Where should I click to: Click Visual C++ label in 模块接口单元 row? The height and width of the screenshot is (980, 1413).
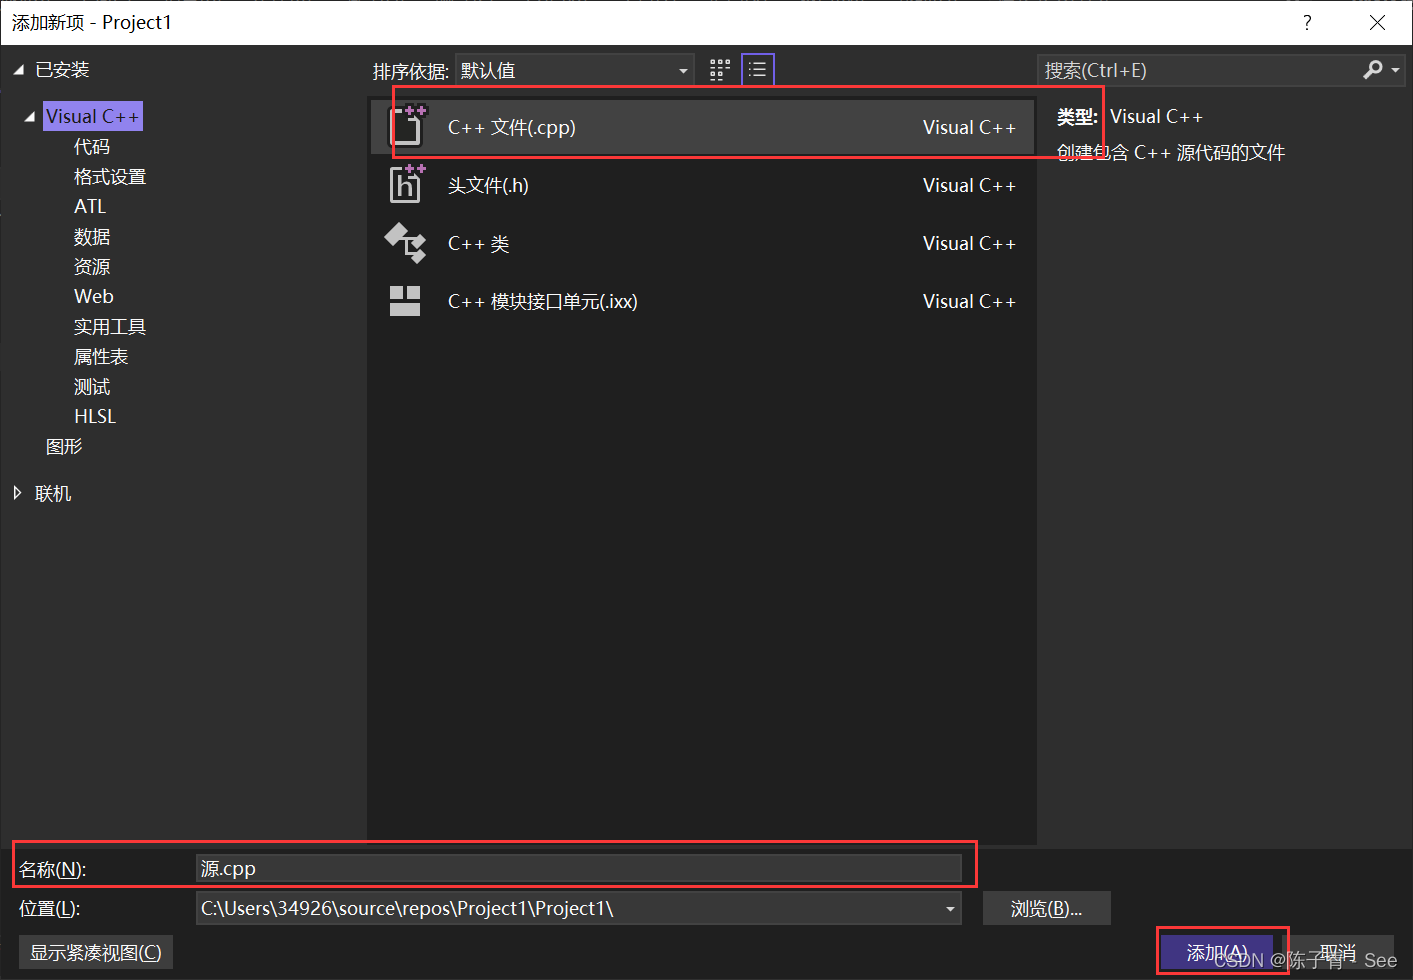pyautogui.click(x=969, y=301)
